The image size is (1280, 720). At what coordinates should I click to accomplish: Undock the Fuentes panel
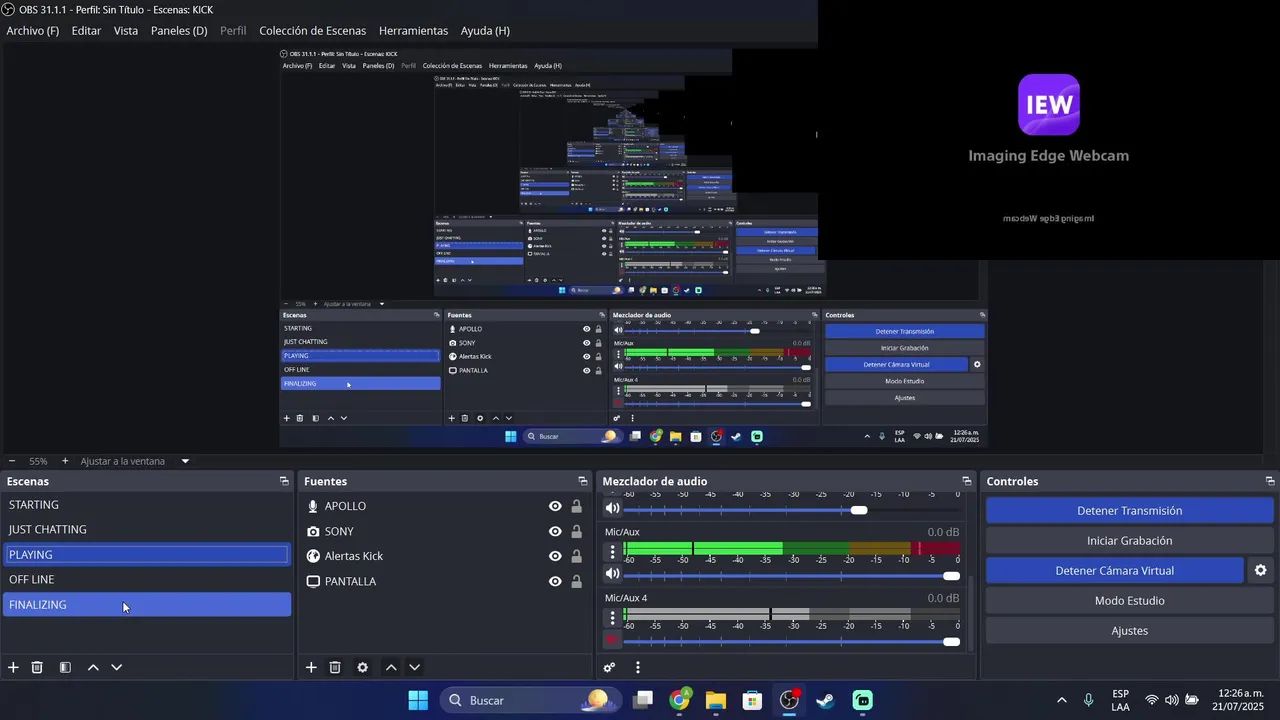tap(582, 481)
